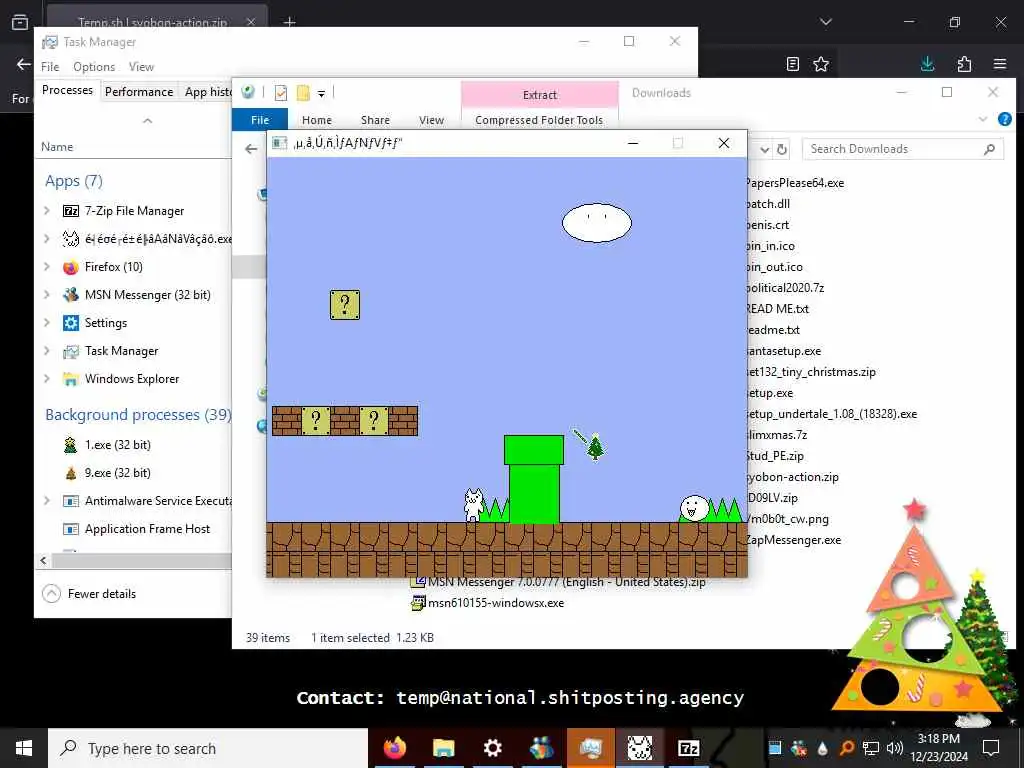Open Explorer address history dropdown
1024x768 pixels.
pos(765,150)
